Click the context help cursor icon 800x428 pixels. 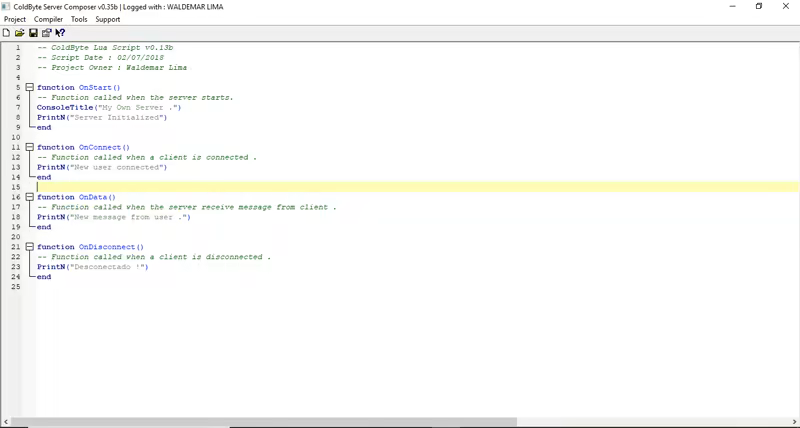pyautogui.click(x=60, y=33)
